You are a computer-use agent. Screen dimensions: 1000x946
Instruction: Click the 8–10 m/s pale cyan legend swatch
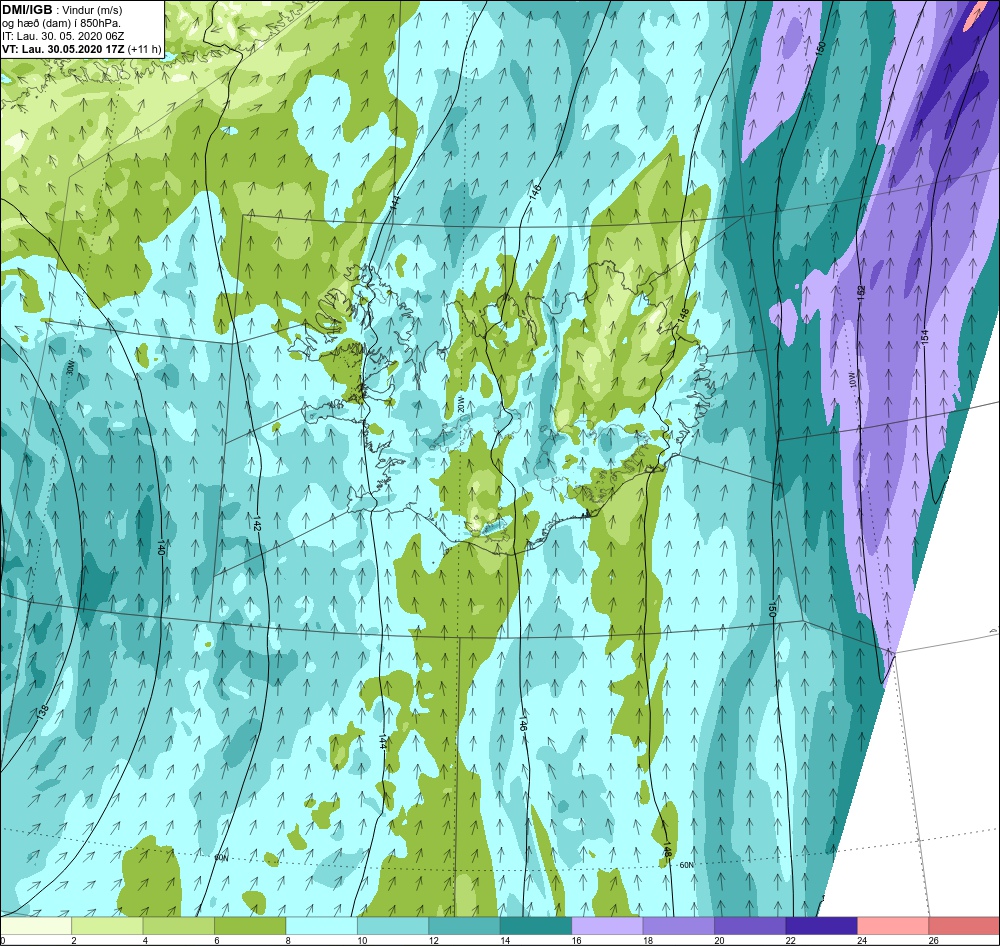click(321, 925)
